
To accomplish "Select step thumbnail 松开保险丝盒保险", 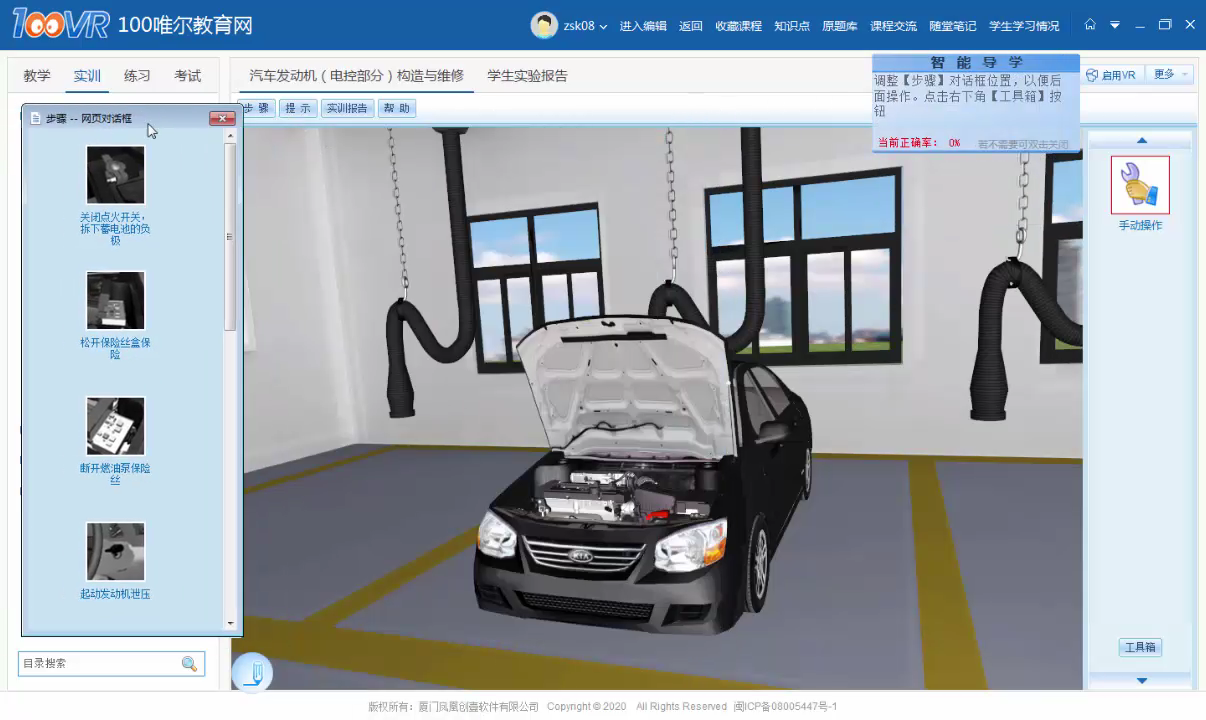I will [x=115, y=300].
